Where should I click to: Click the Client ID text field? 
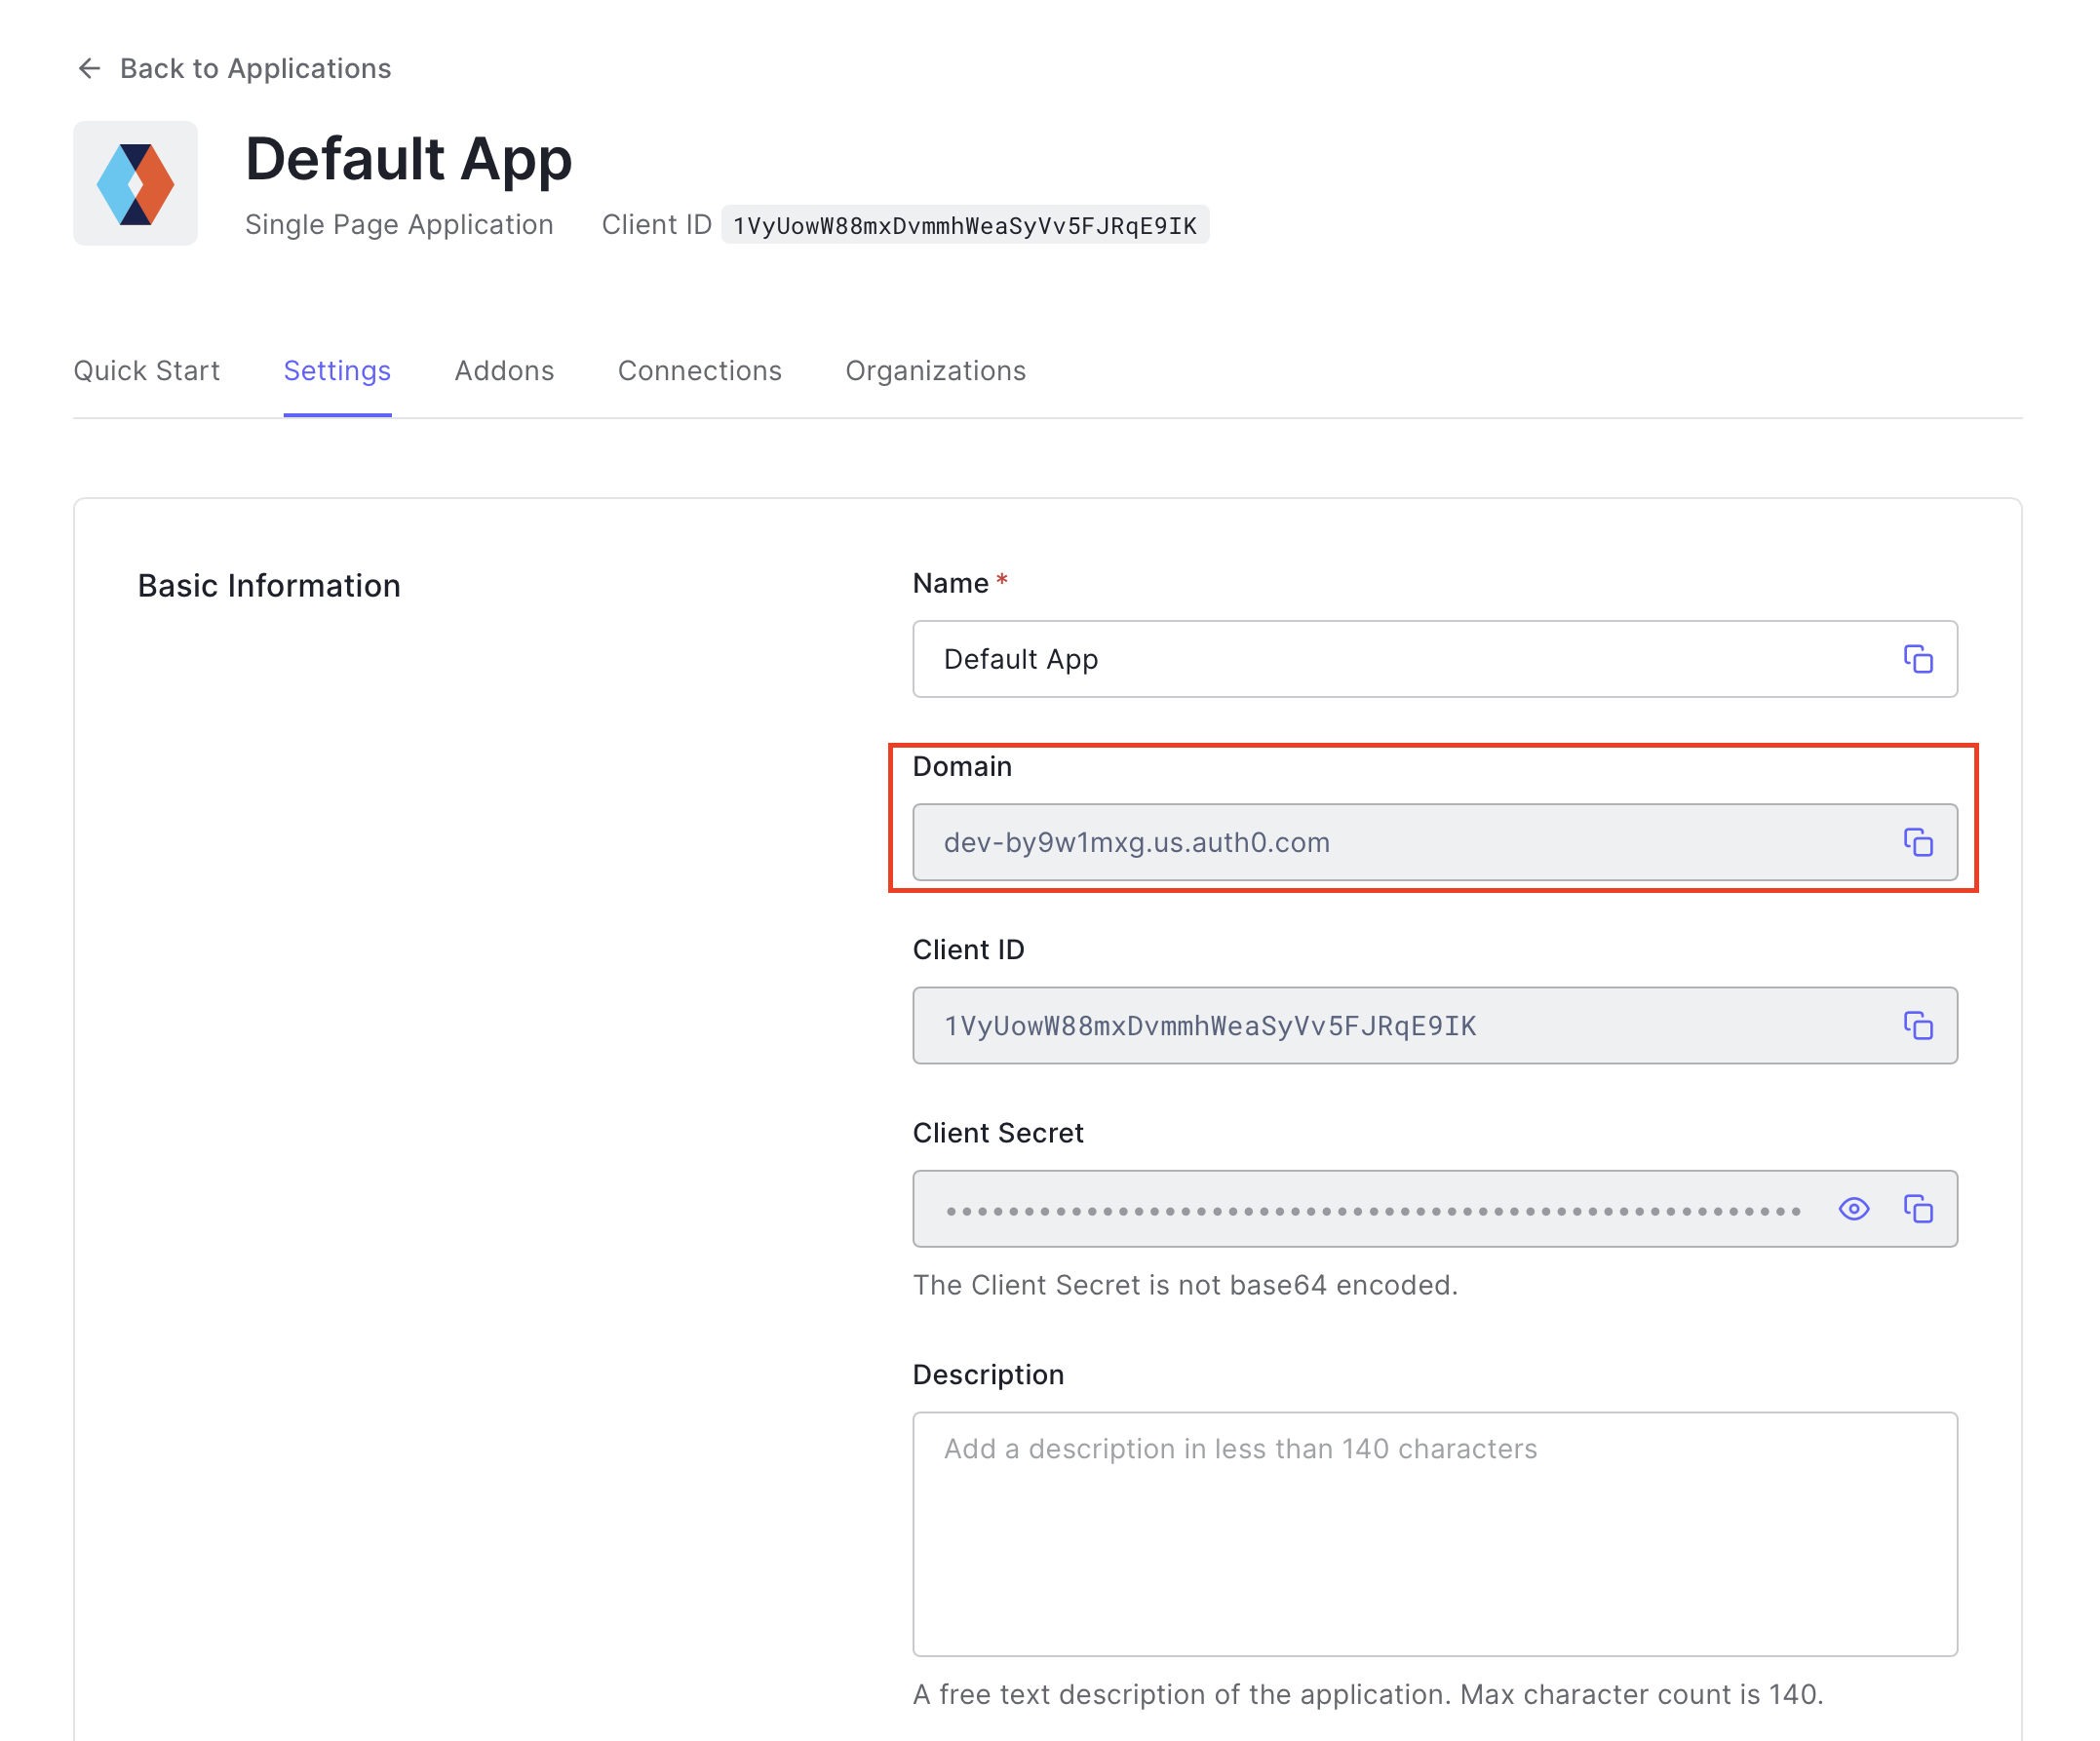[x=1400, y=1025]
